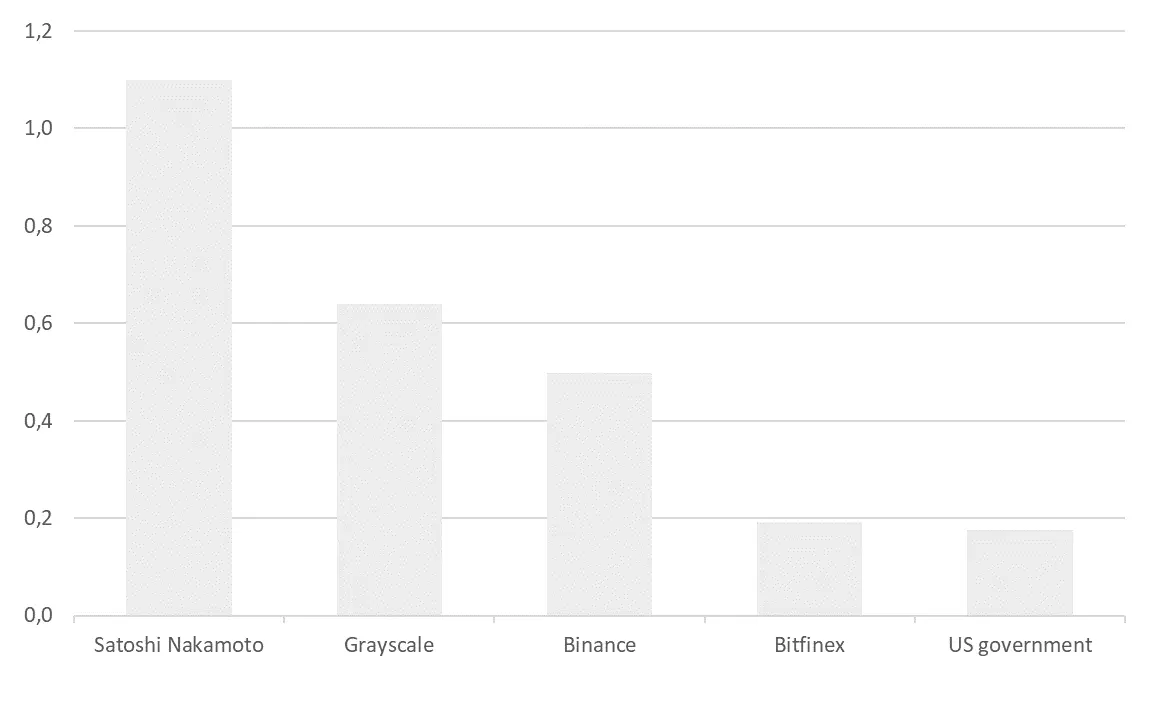Click the 0,0 y-axis label

[38, 615]
